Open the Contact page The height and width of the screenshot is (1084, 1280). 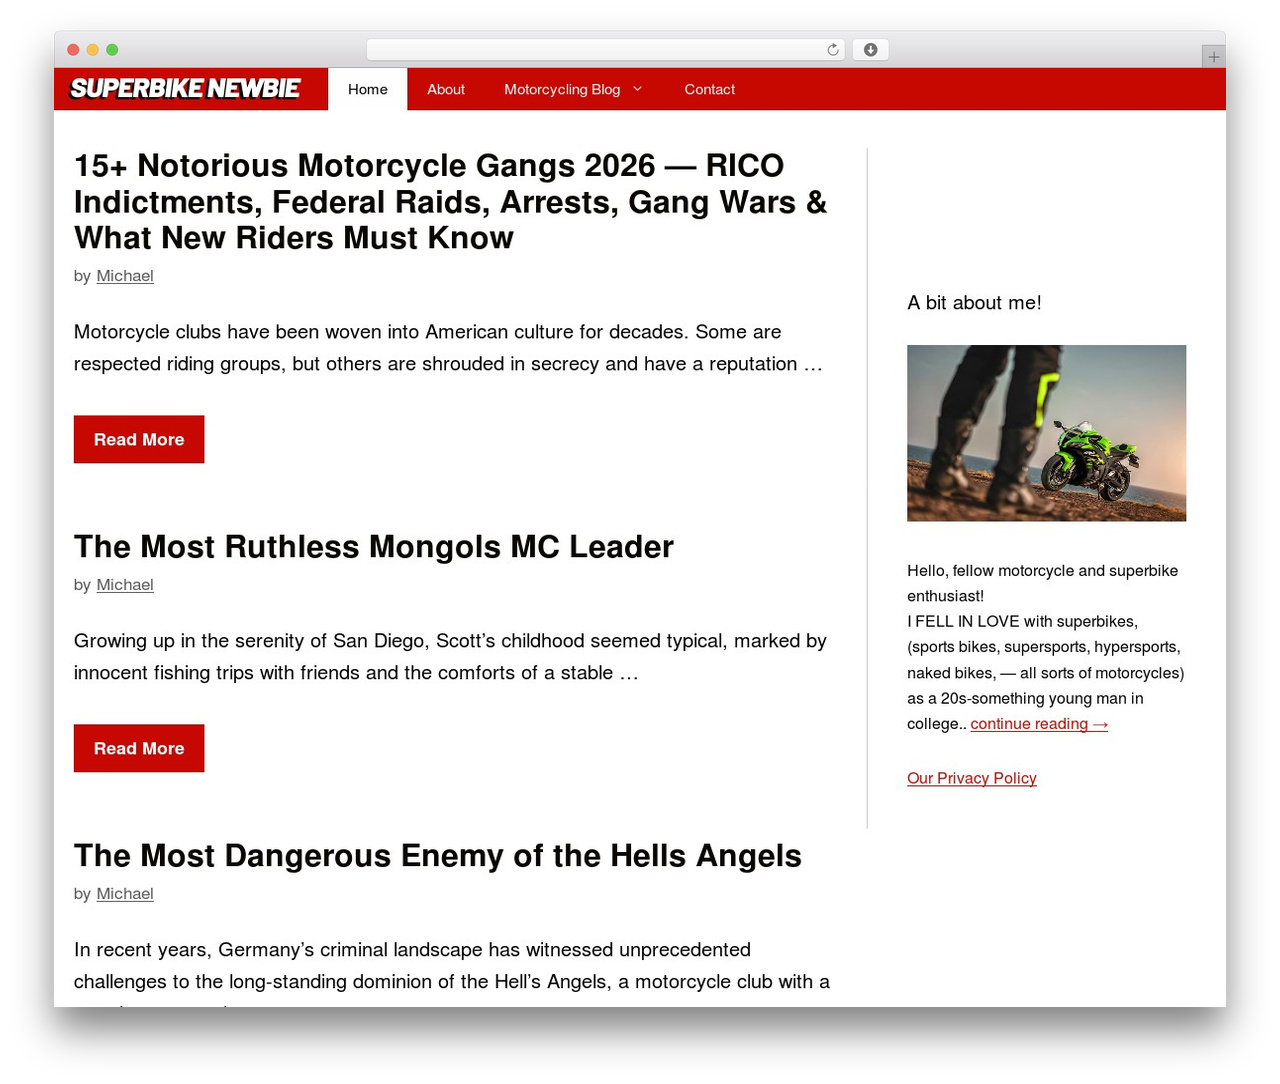click(710, 89)
